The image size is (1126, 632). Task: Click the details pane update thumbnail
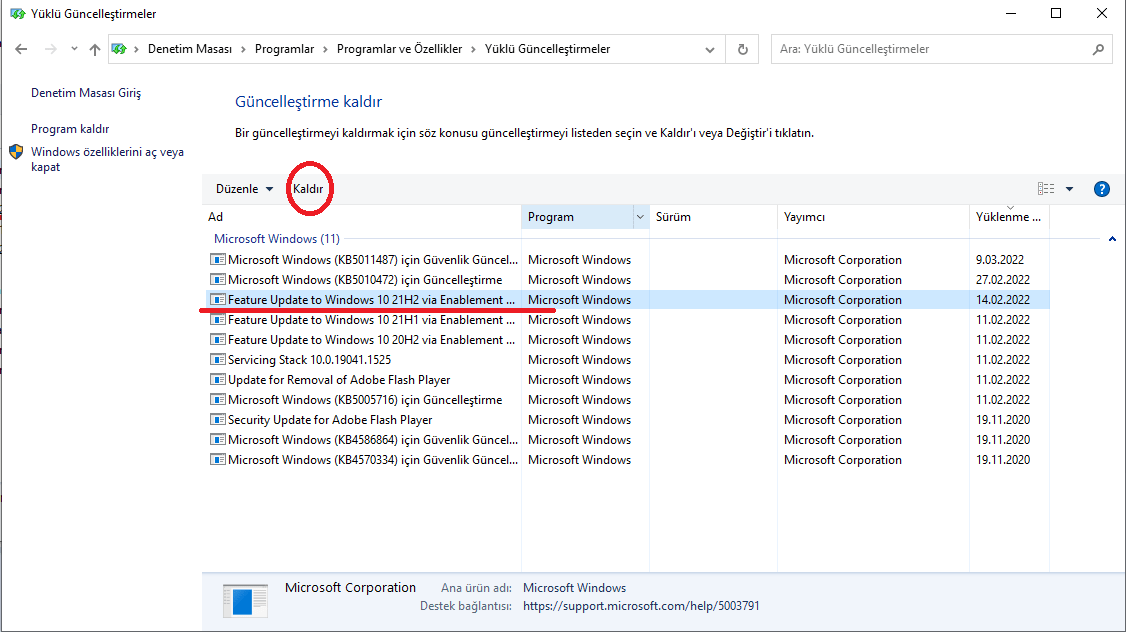click(x=245, y=600)
